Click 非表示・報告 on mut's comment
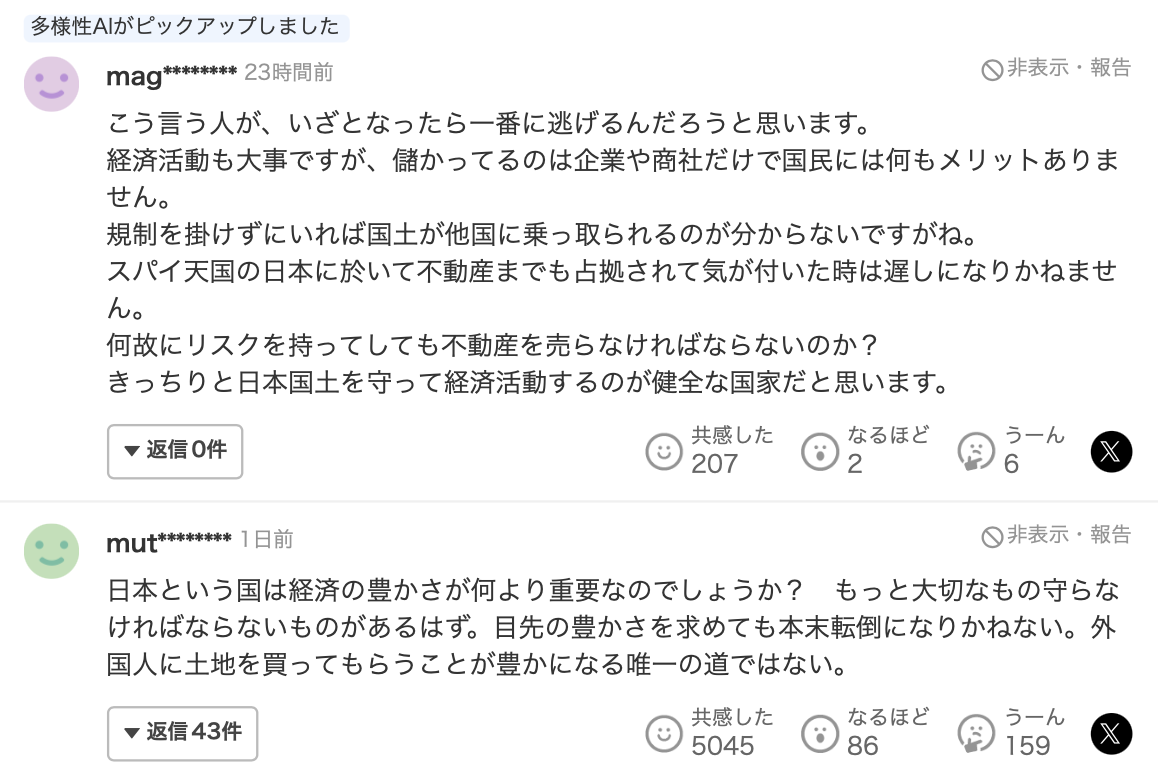Screen dimensions: 1158x776 1056,536
